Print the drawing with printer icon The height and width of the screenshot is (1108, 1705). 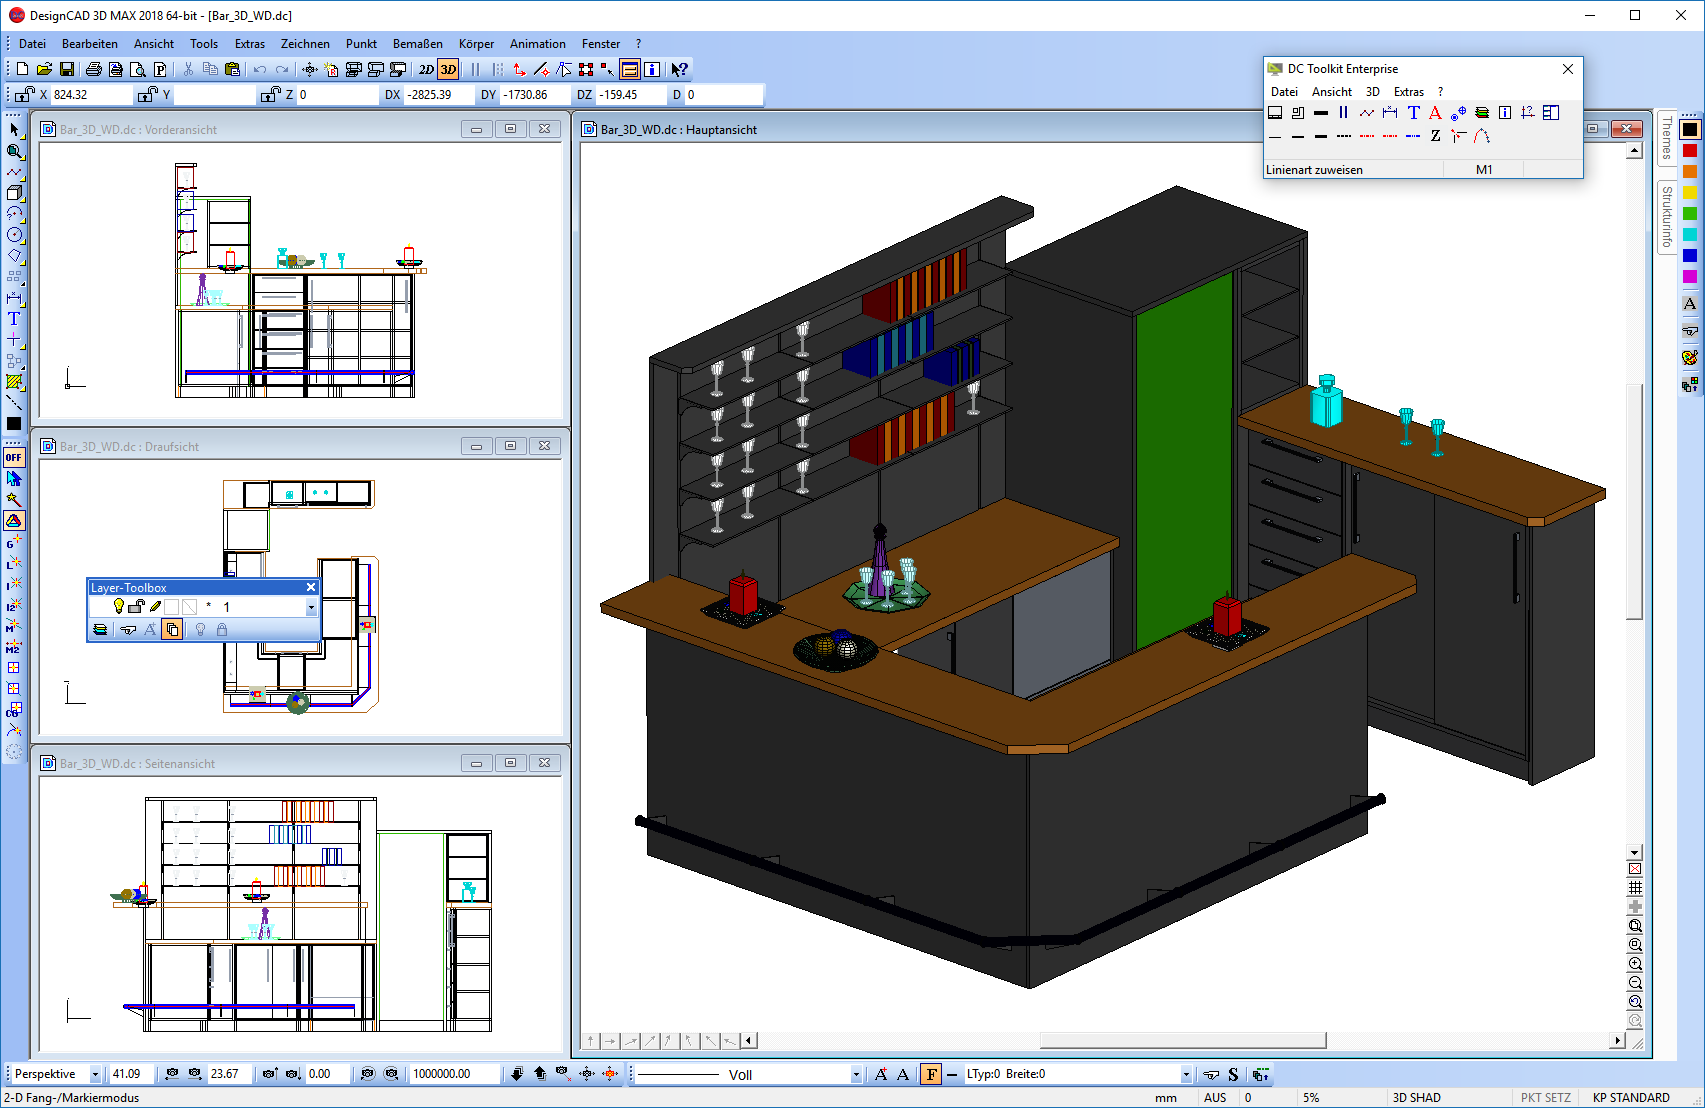pyautogui.click(x=93, y=69)
